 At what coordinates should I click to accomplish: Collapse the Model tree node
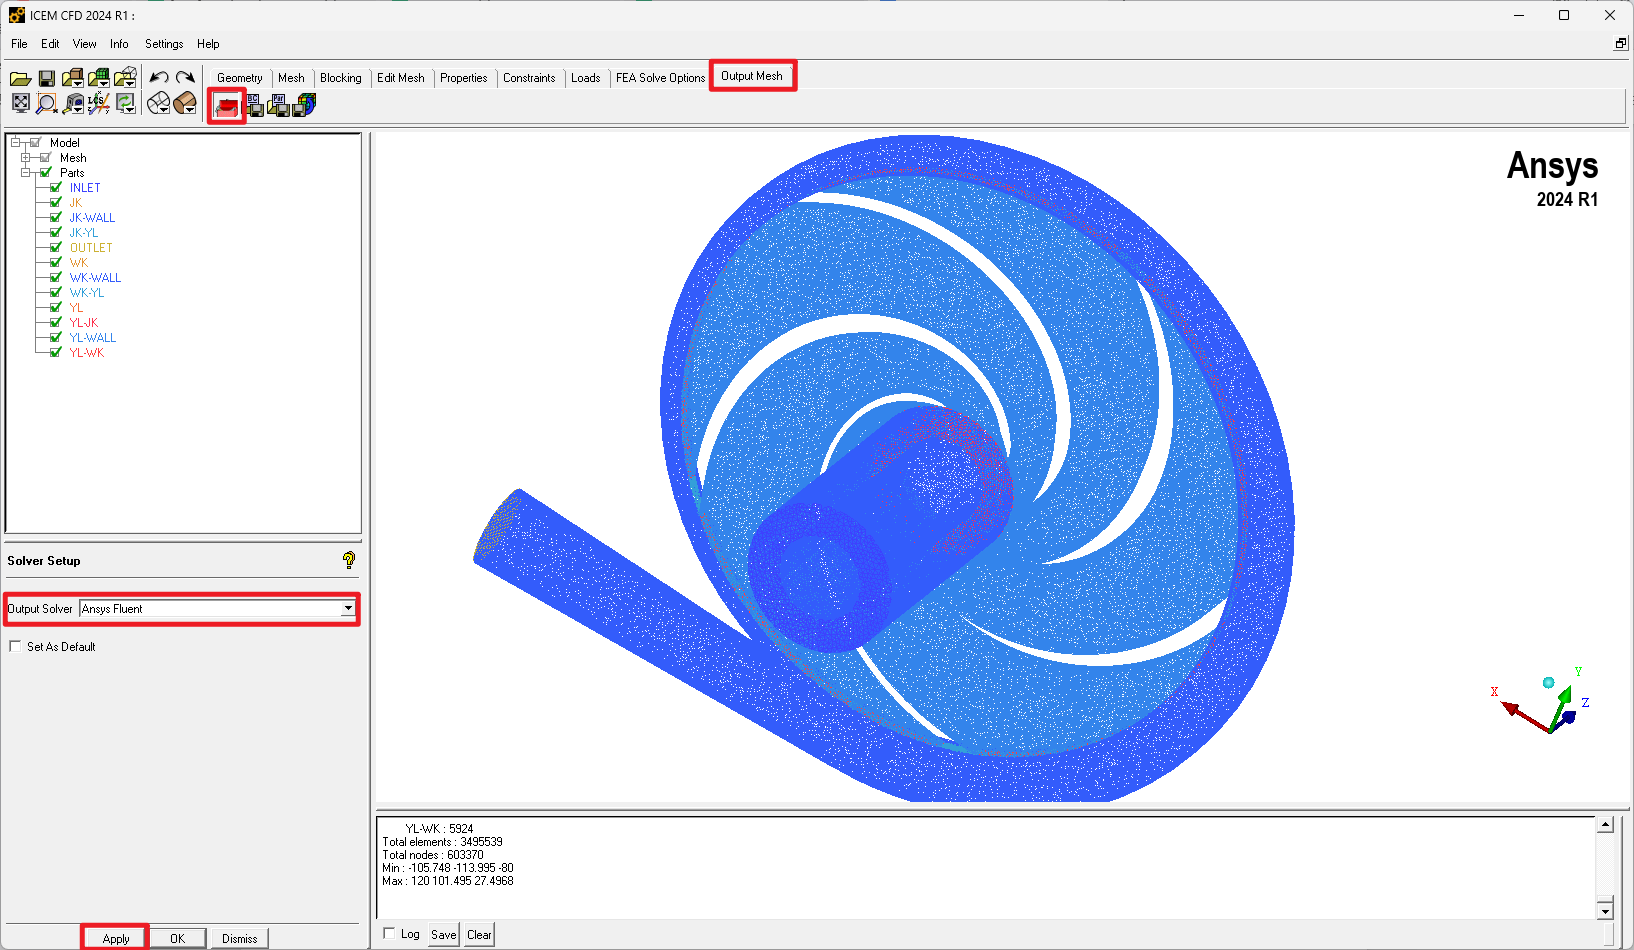point(16,142)
